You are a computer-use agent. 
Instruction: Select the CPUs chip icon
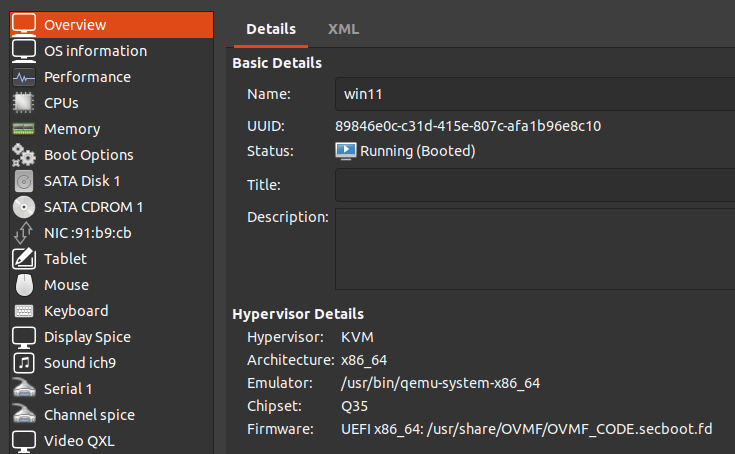pyautogui.click(x=25, y=102)
